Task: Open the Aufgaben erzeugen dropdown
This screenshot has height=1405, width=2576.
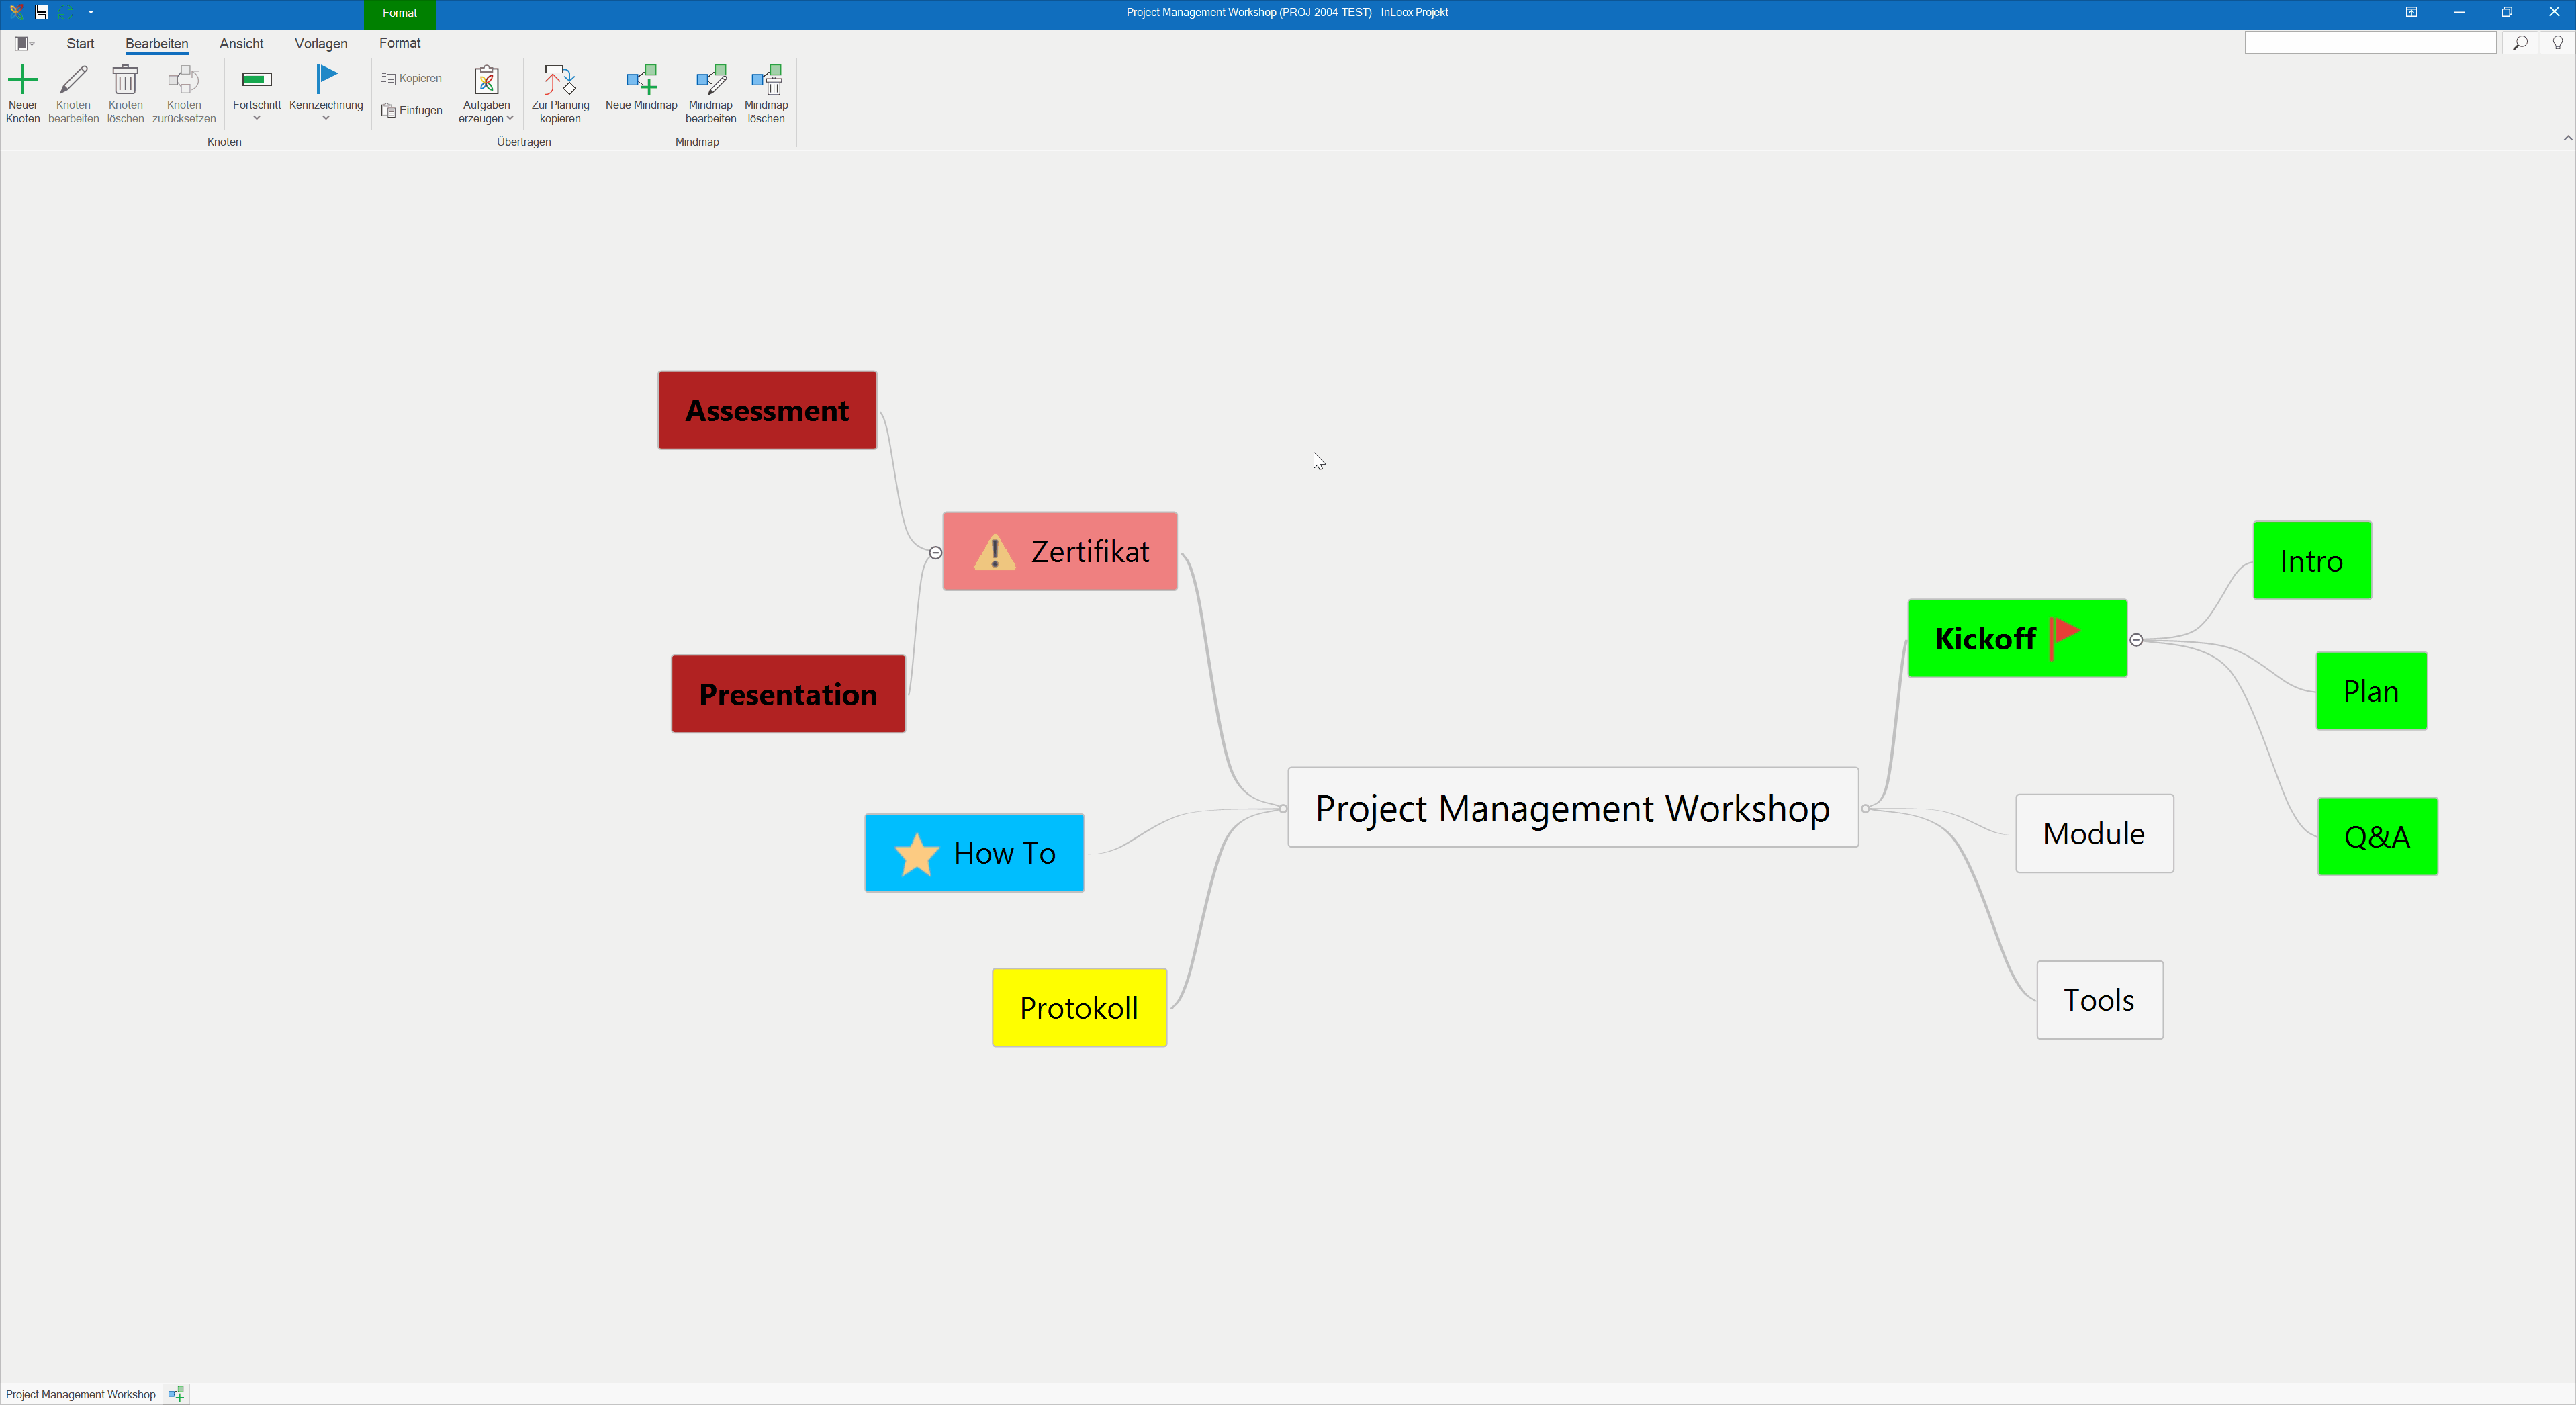Action: (486, 94)
